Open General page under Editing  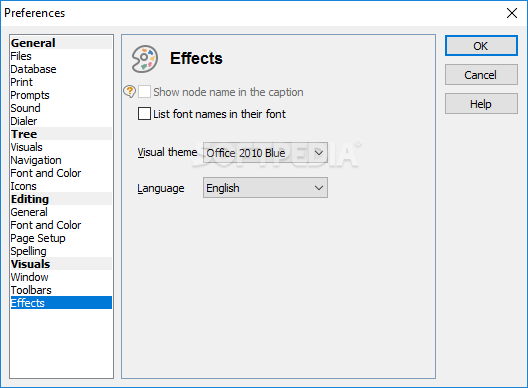coord(61,212)
